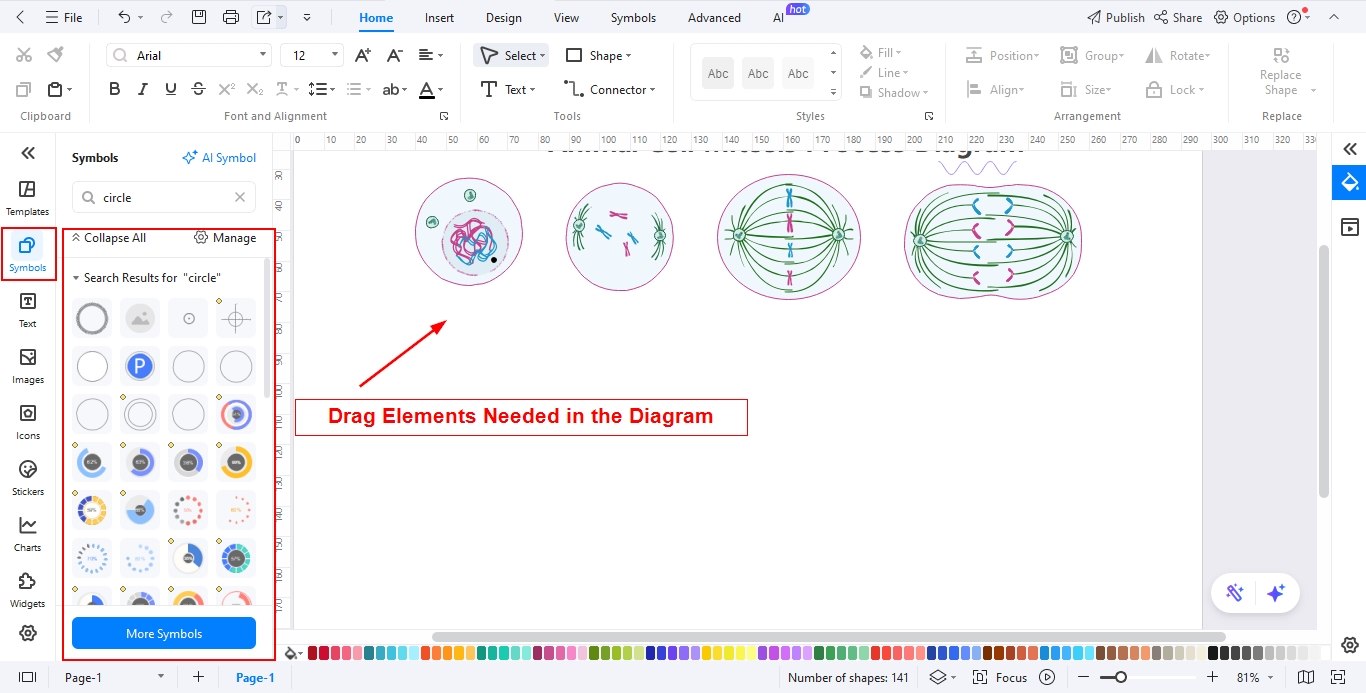Click the Share button
This screenshot has width=1366, height=693.
1178,17
